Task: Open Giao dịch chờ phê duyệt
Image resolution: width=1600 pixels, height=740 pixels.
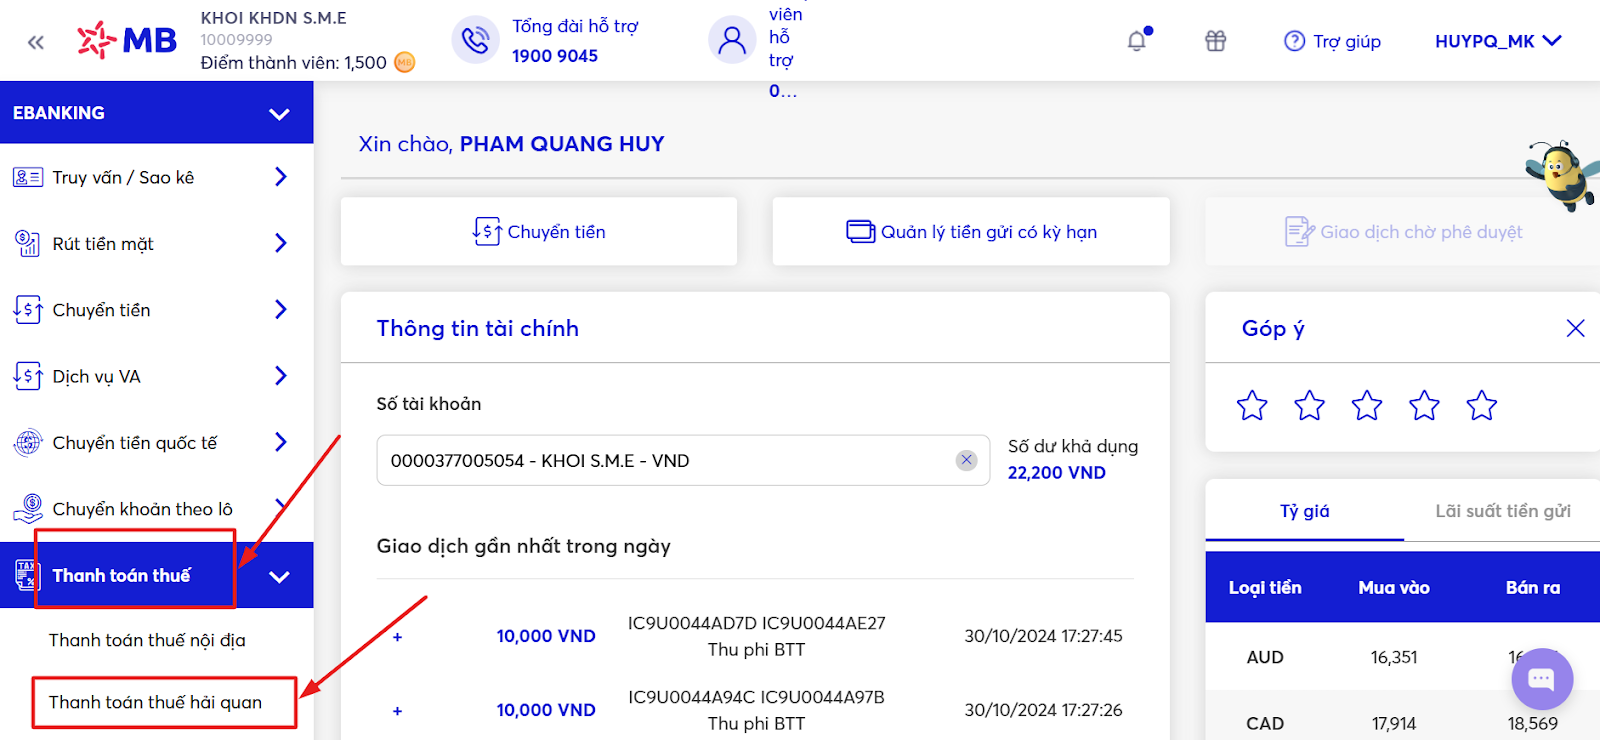Action: click(1403, 231)
